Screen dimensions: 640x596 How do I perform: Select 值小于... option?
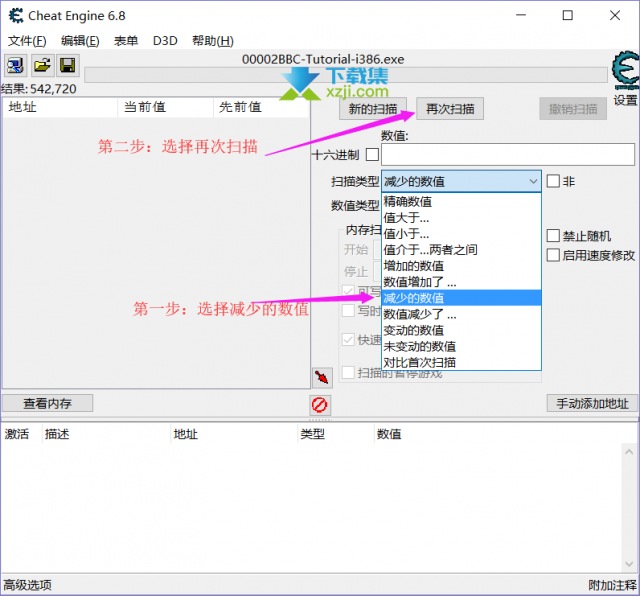pyautogui.click(x=461, y=234)
